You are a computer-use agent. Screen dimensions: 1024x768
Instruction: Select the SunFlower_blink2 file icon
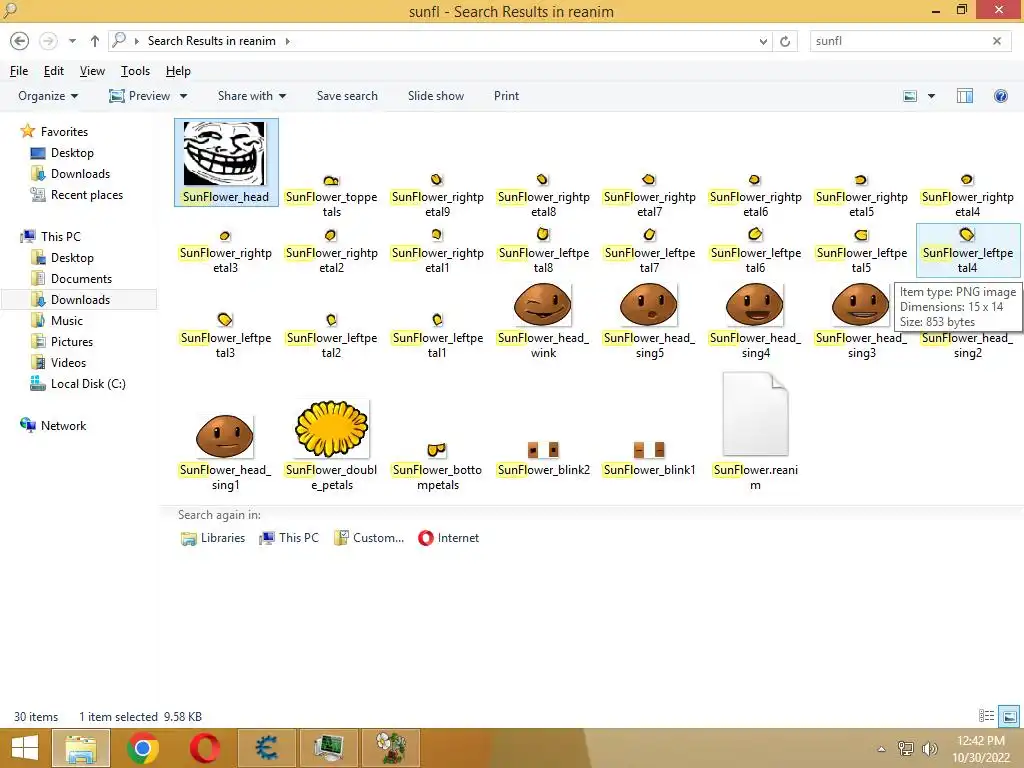543,450
